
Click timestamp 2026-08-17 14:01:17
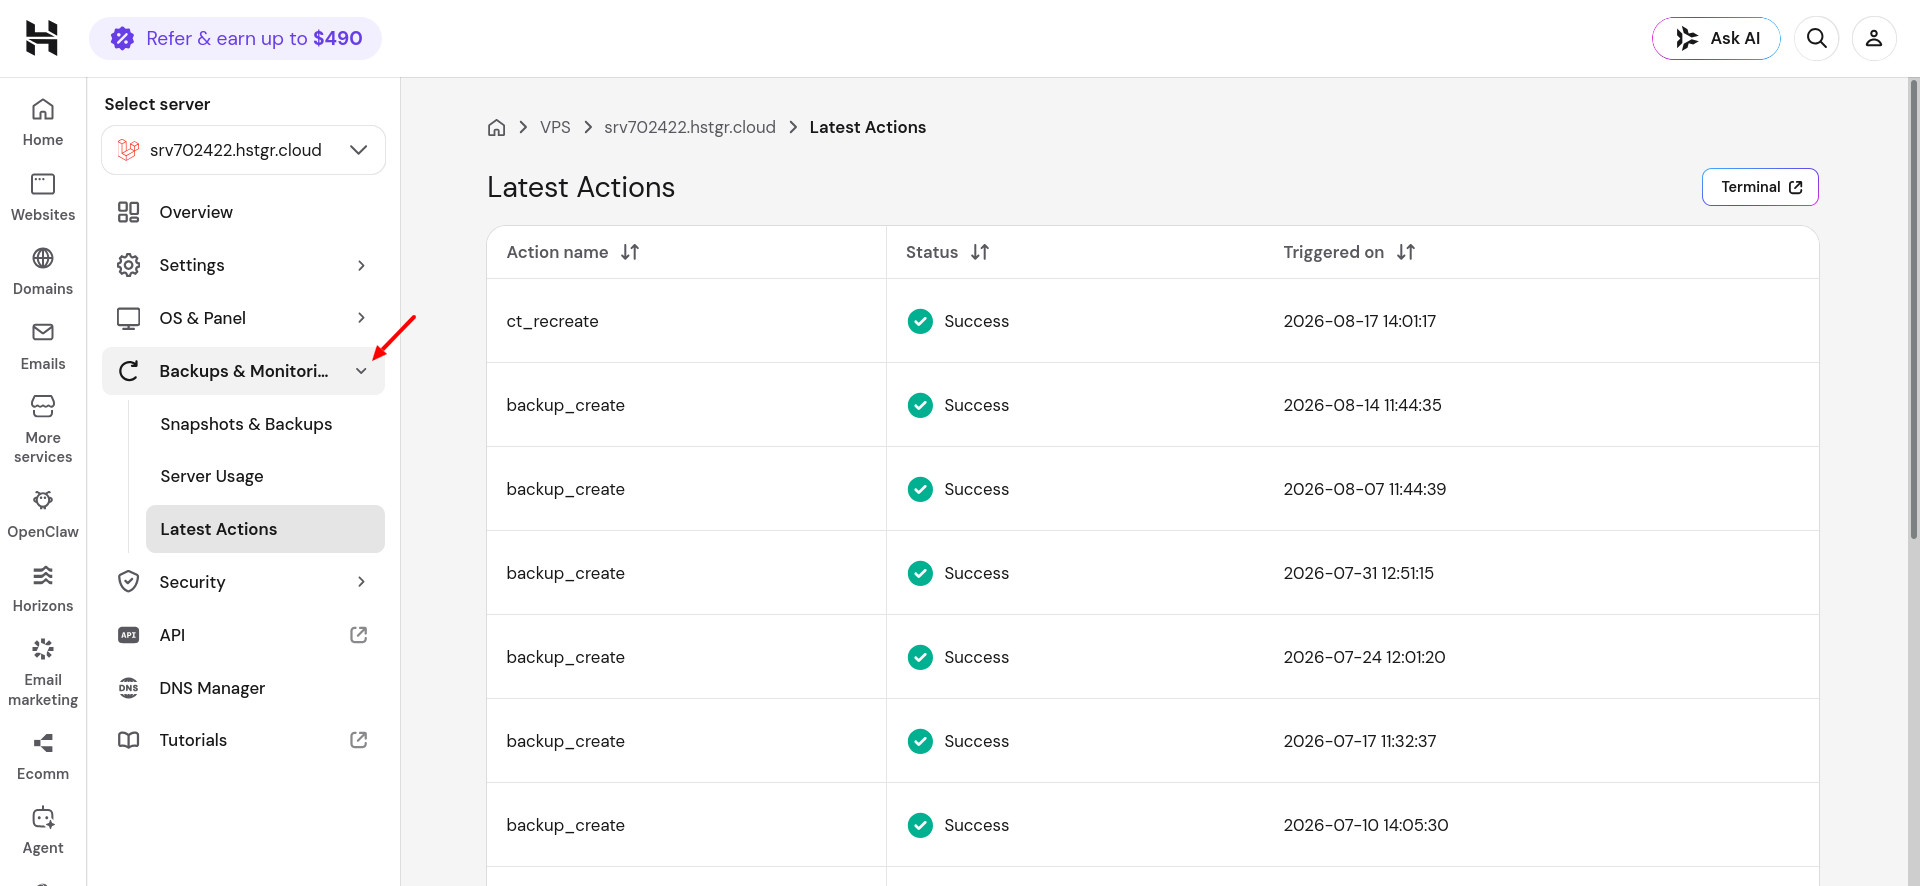click(x=1360, y=321)
